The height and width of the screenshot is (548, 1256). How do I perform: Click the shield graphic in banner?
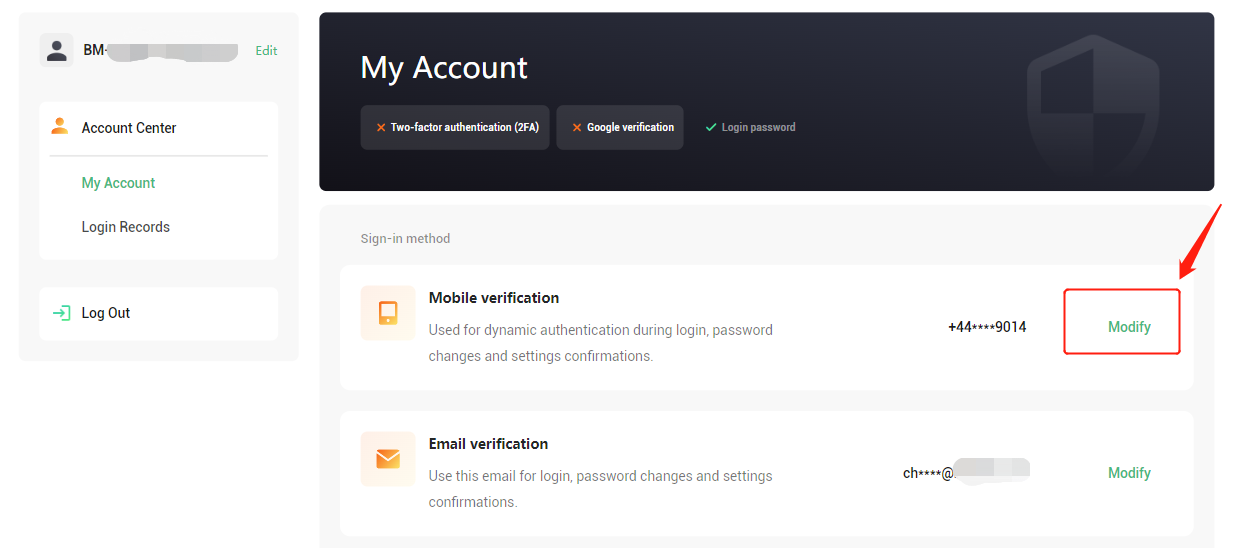tap(1096, 112)
